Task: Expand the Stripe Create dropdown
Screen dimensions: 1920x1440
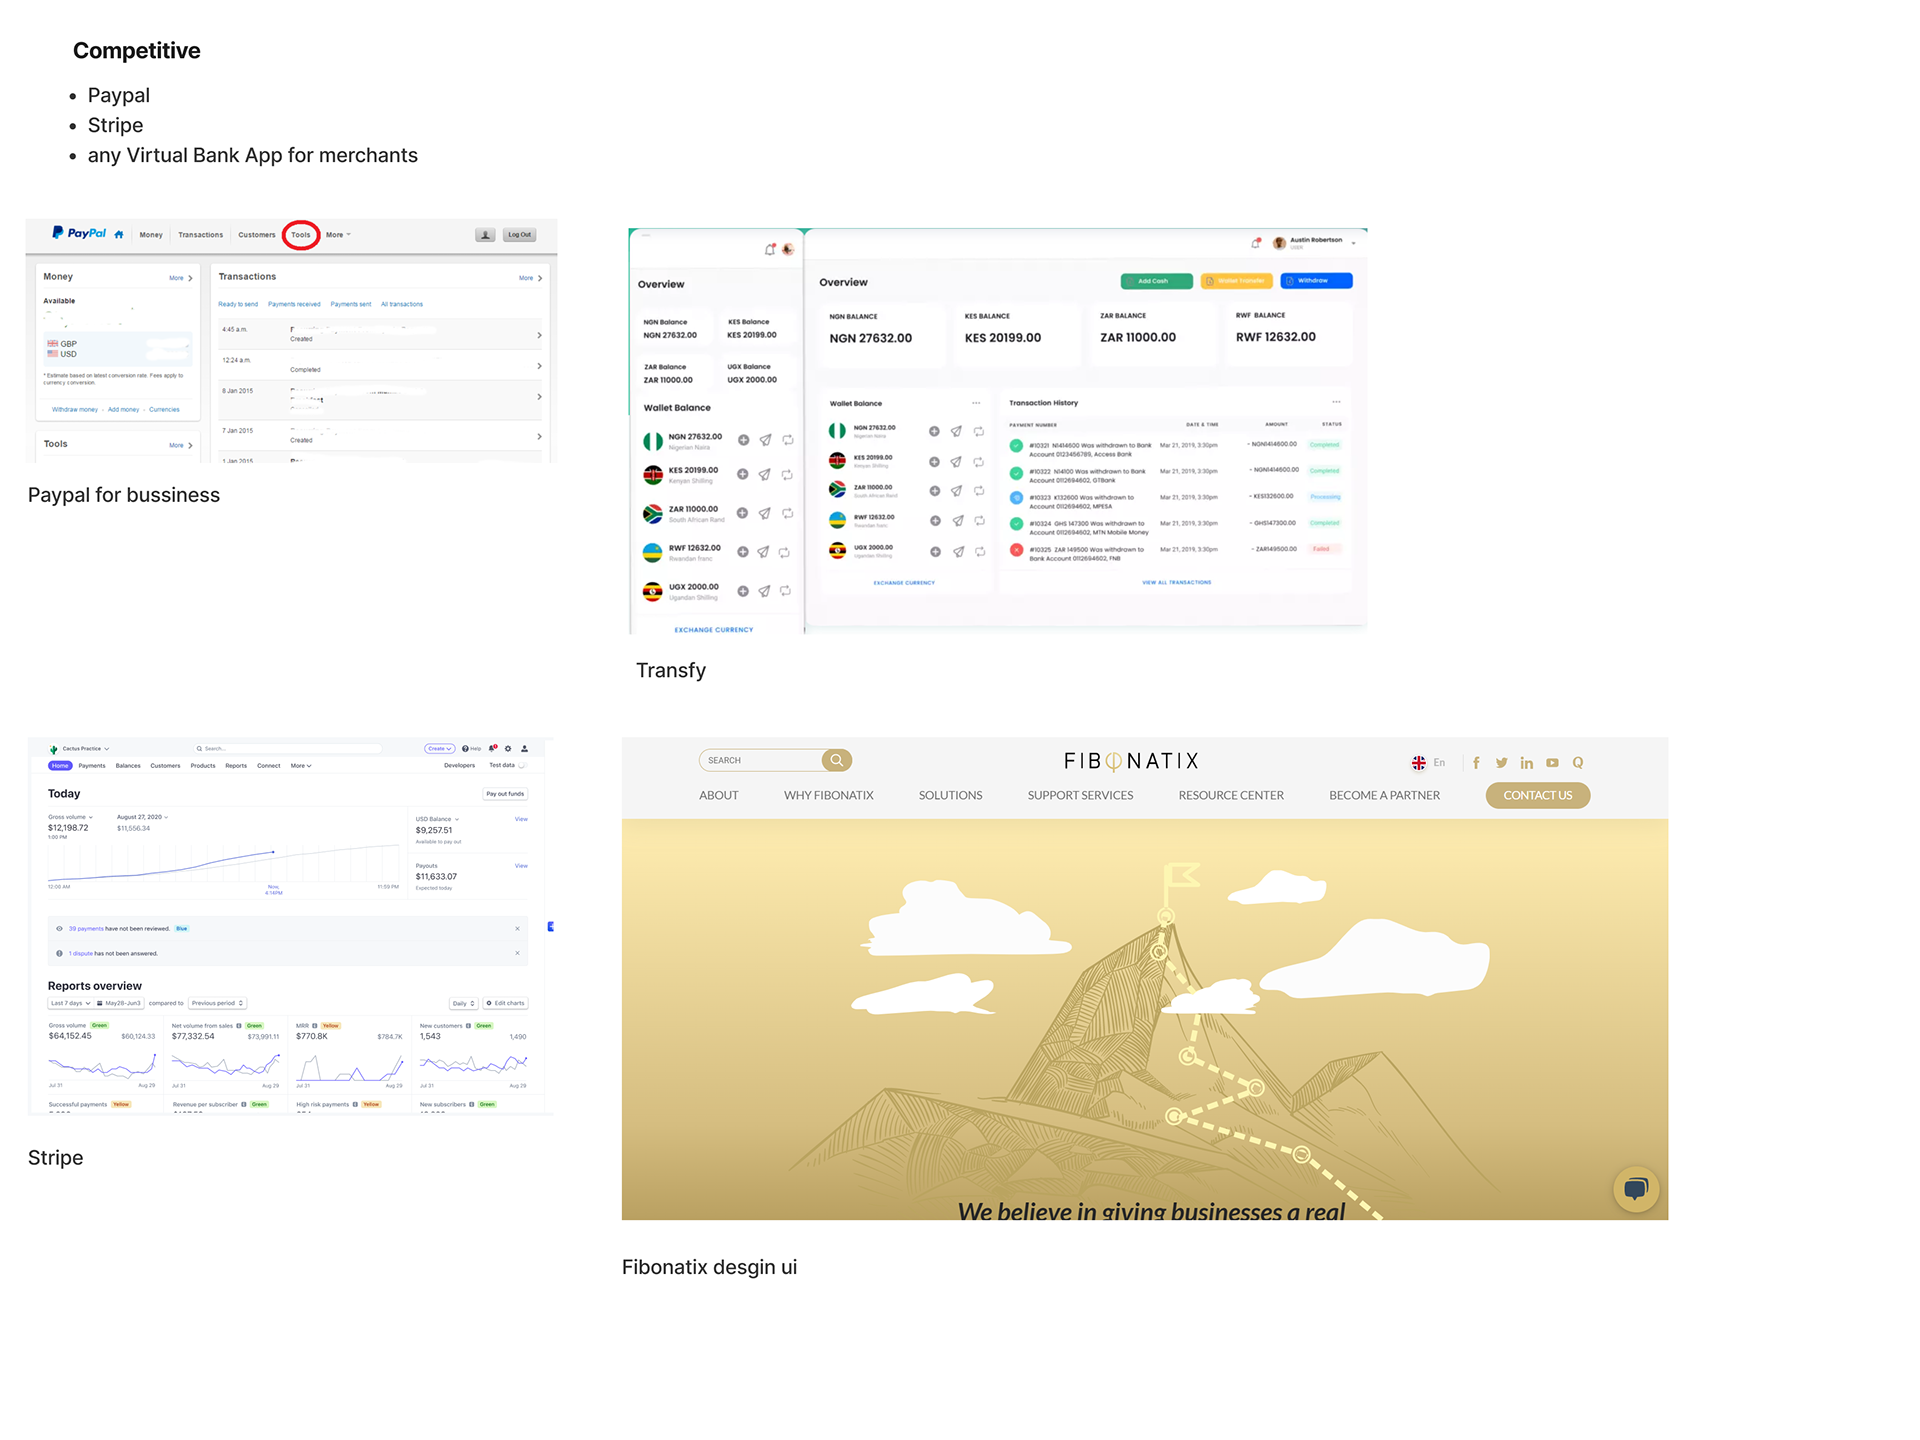Action: point(439,748)
